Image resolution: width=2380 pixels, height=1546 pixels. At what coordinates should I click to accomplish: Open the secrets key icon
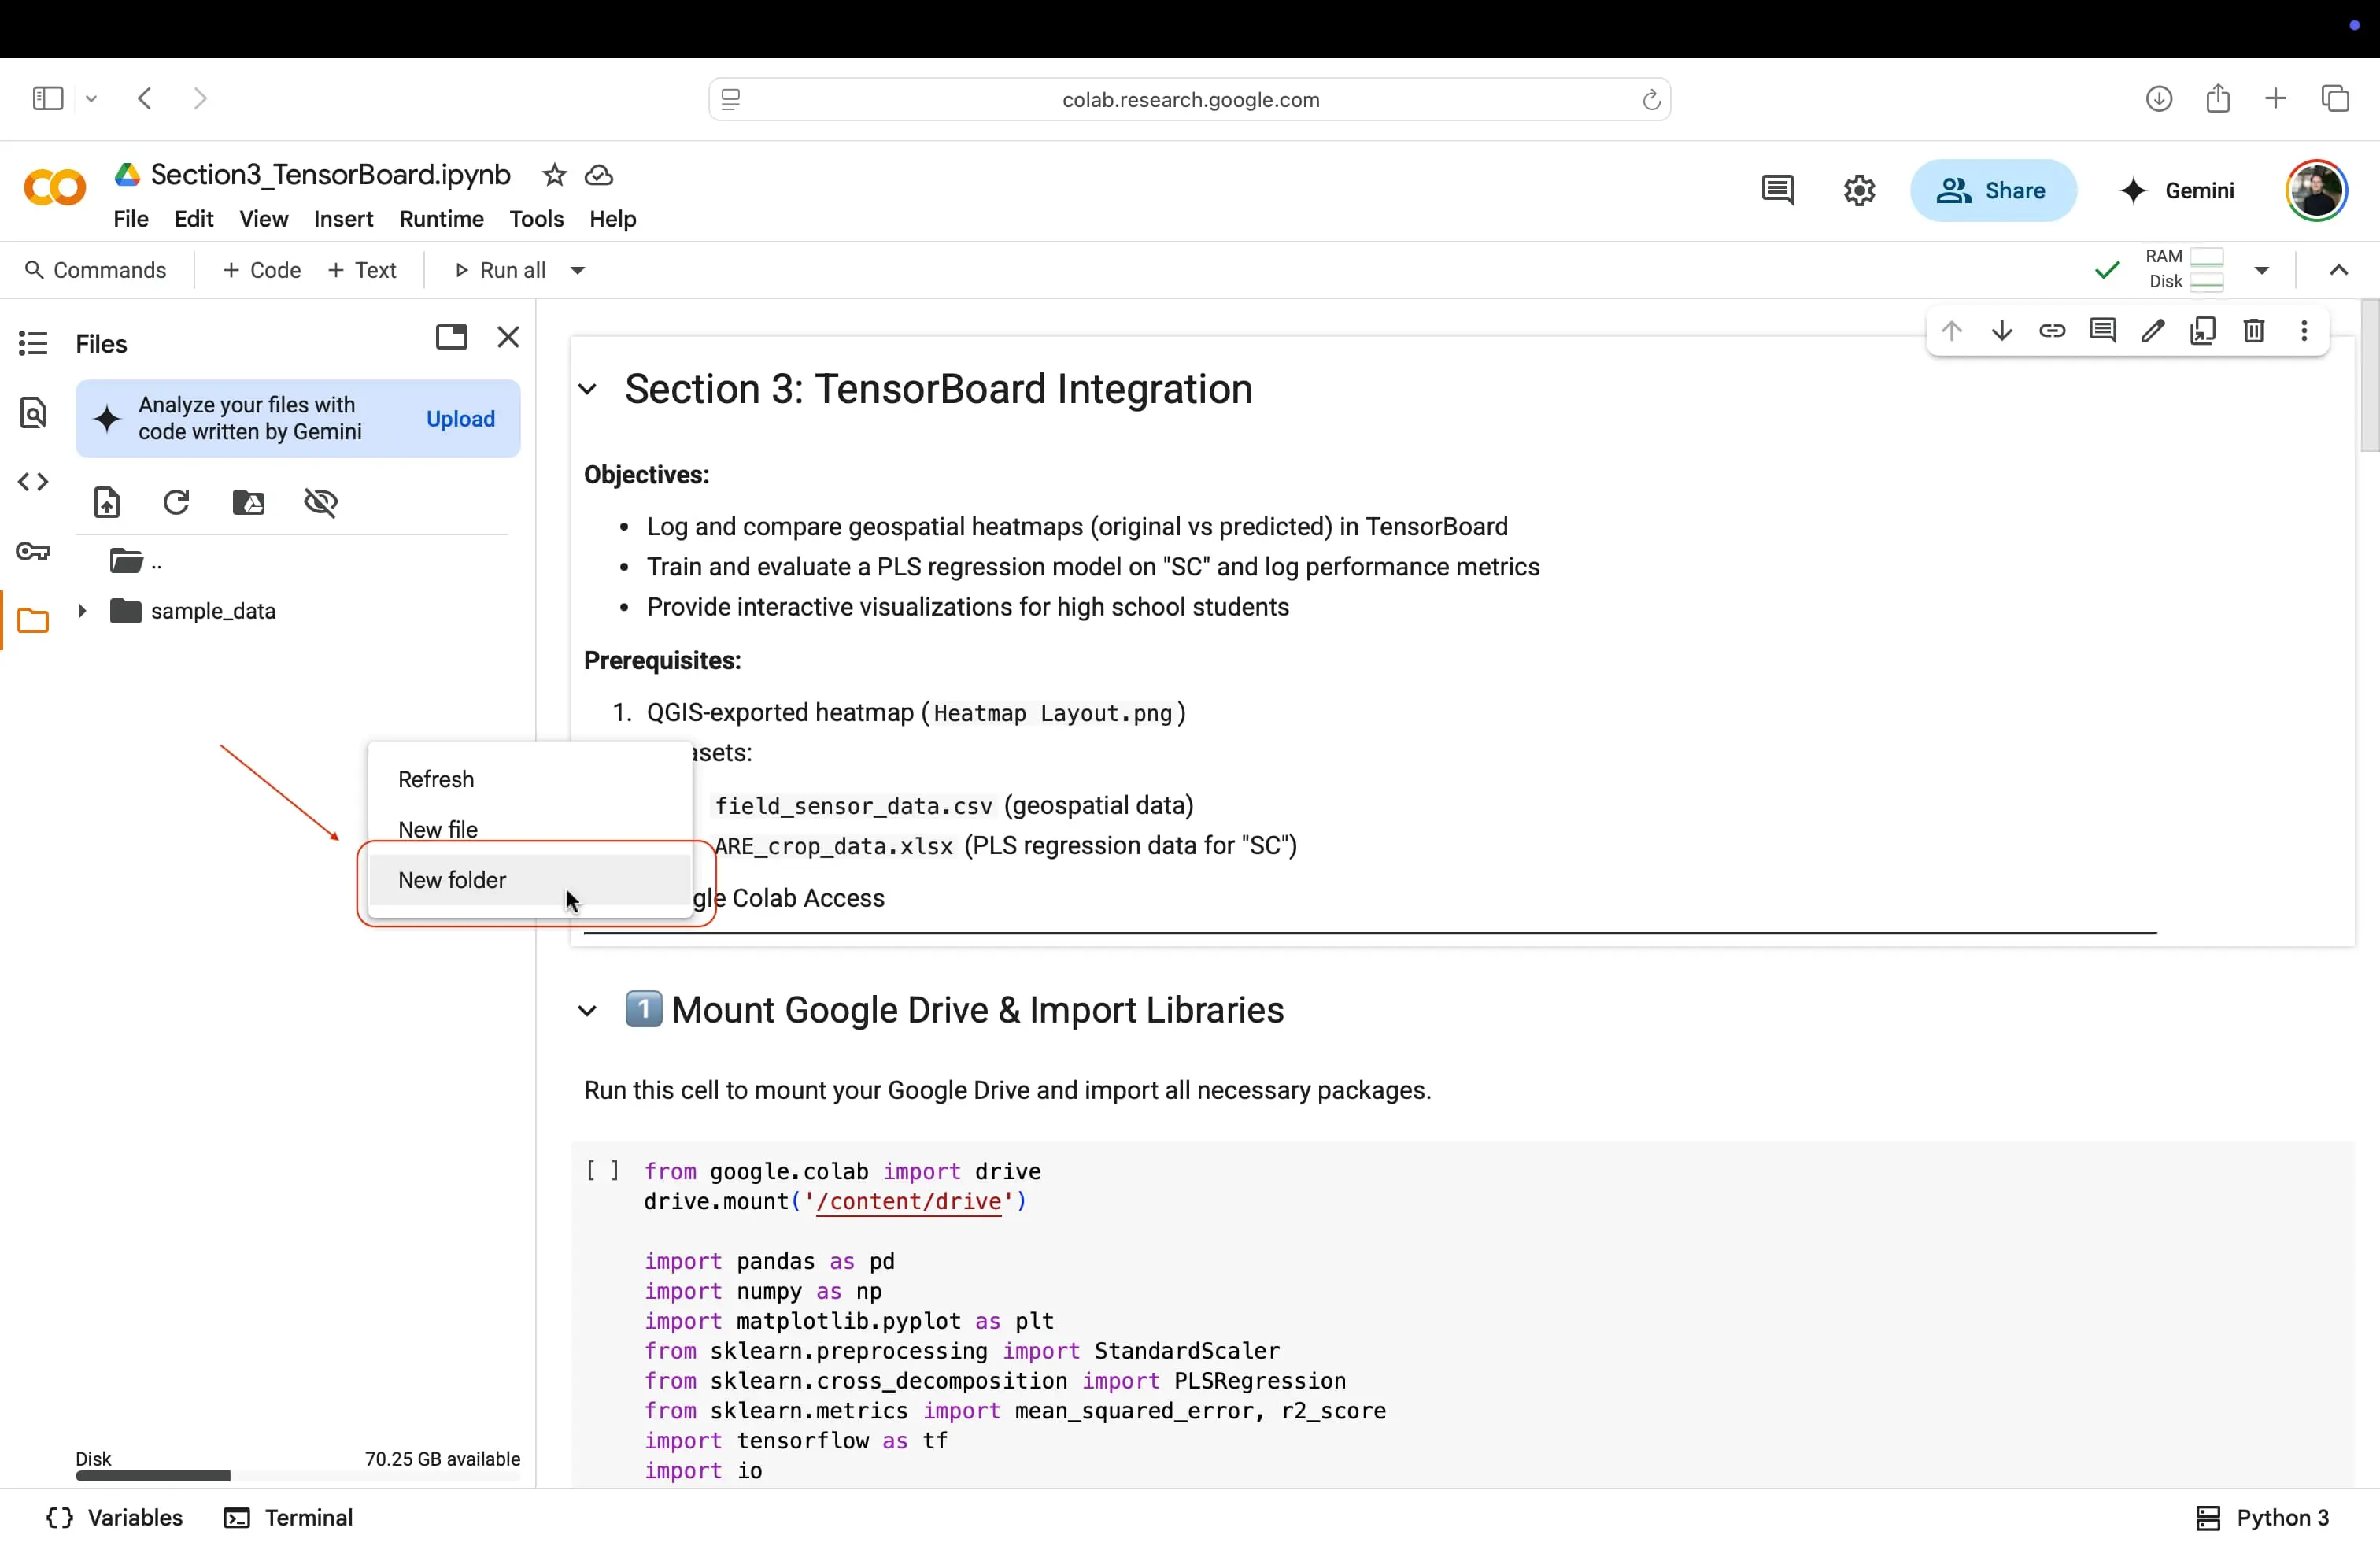point(33,552)
